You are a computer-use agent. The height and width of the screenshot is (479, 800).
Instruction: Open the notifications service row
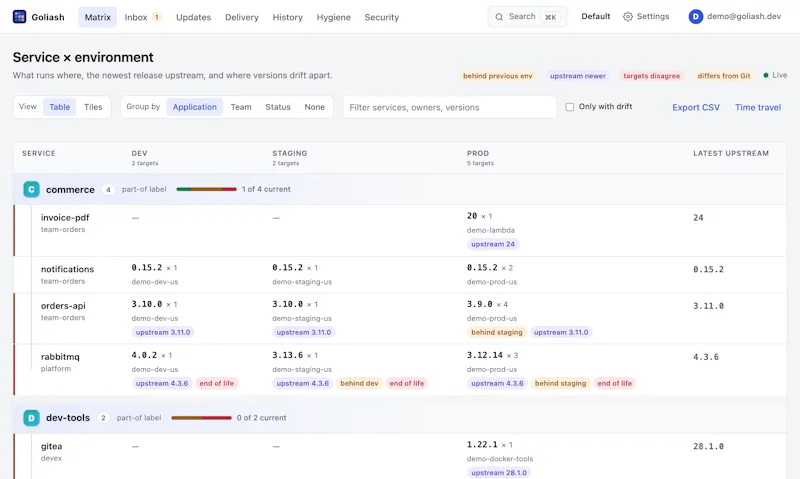click(x=399, y=274)
